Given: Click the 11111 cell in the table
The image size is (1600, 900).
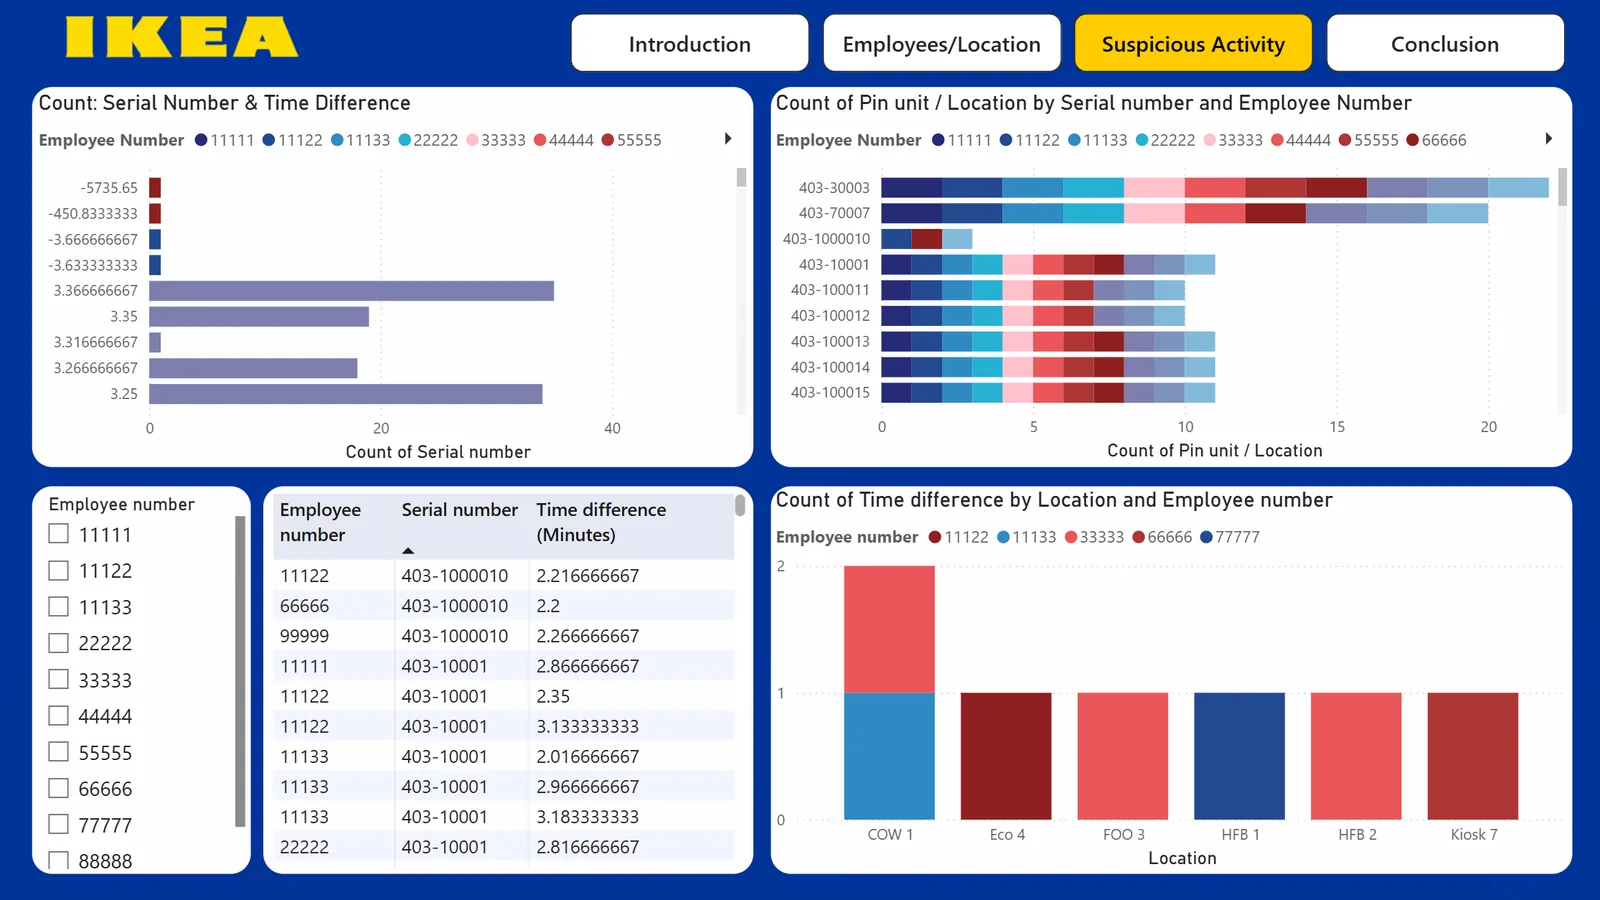Looking at the screenshot, I should click(x=304, y=666).
